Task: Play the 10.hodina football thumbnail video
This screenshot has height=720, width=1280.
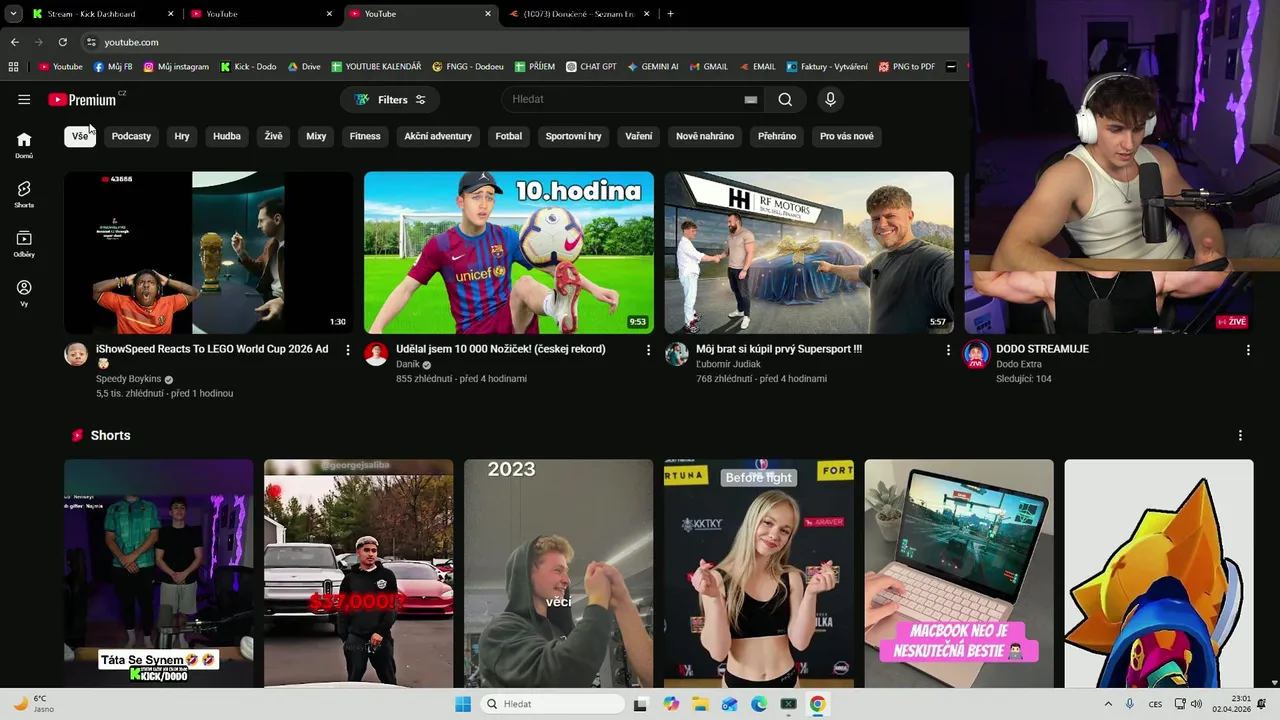Action: (x=509, y=252)
